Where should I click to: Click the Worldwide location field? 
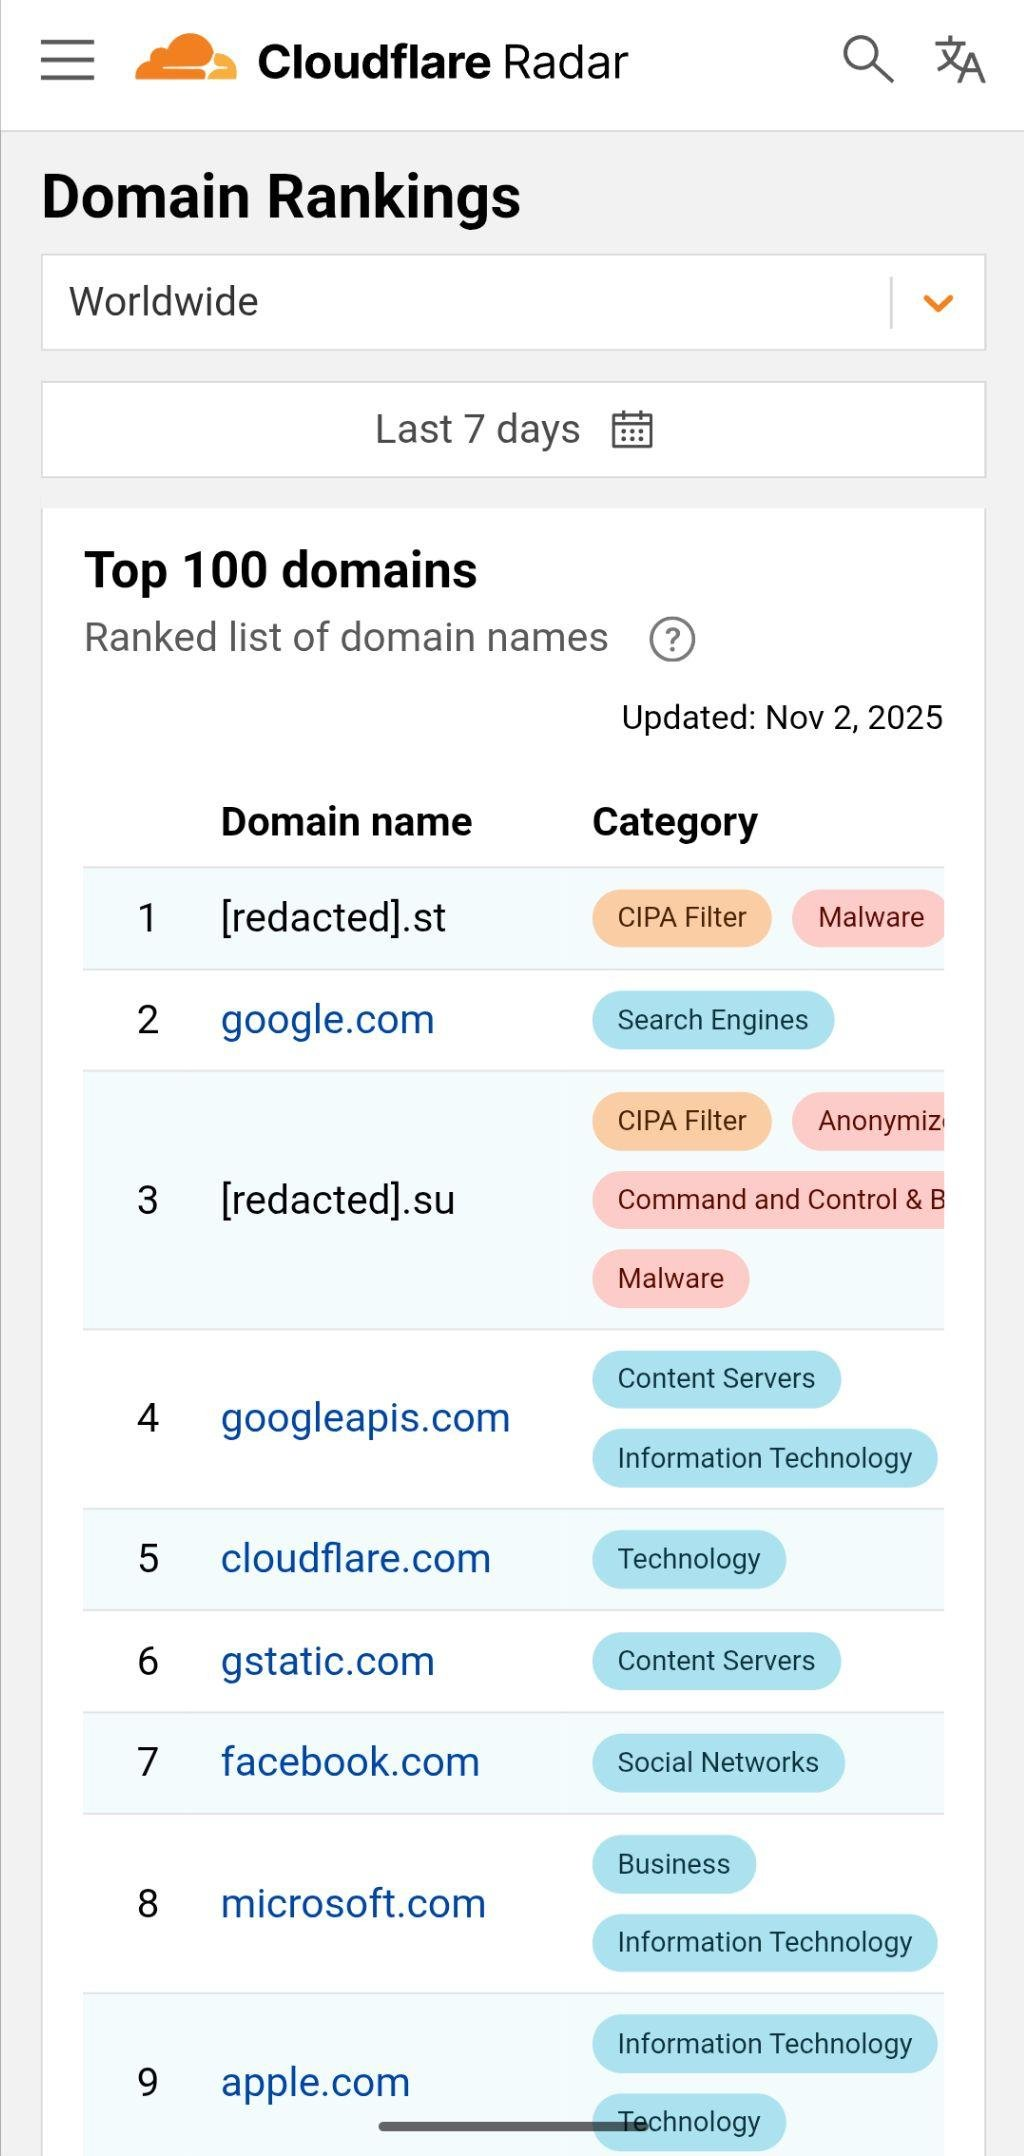click(460, 302)
